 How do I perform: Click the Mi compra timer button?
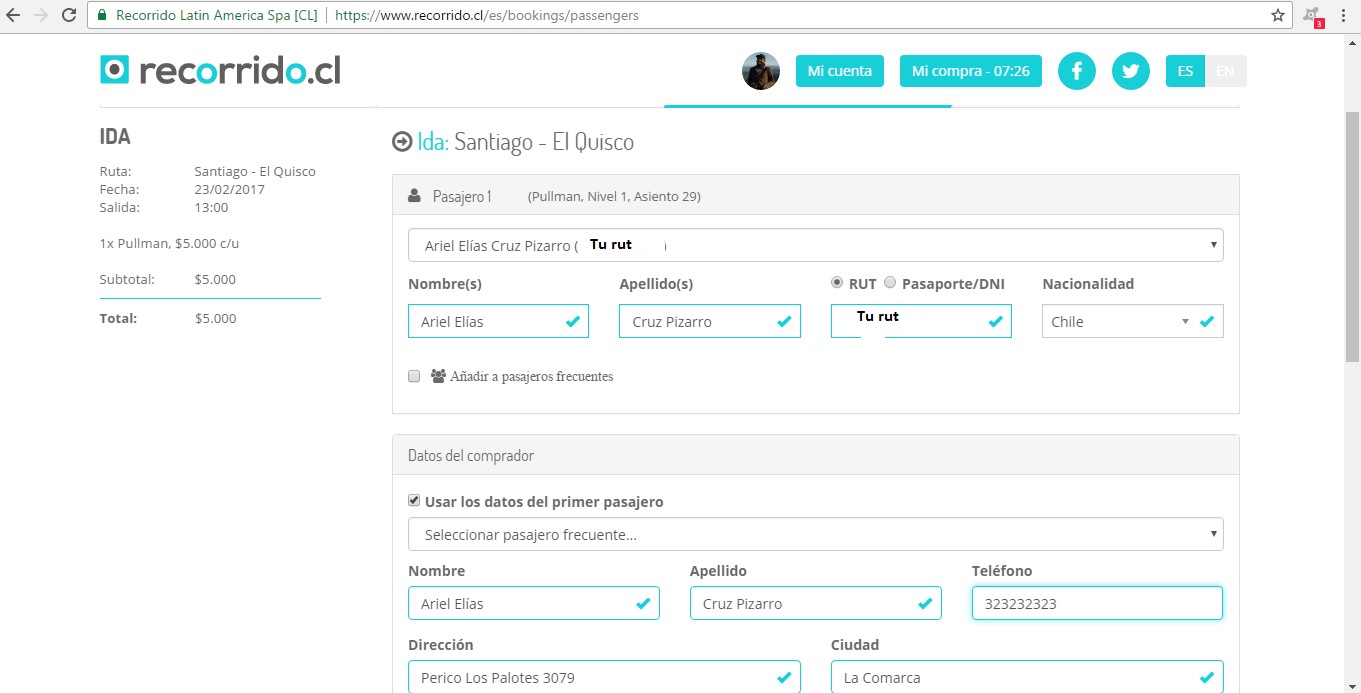[970, 71]
